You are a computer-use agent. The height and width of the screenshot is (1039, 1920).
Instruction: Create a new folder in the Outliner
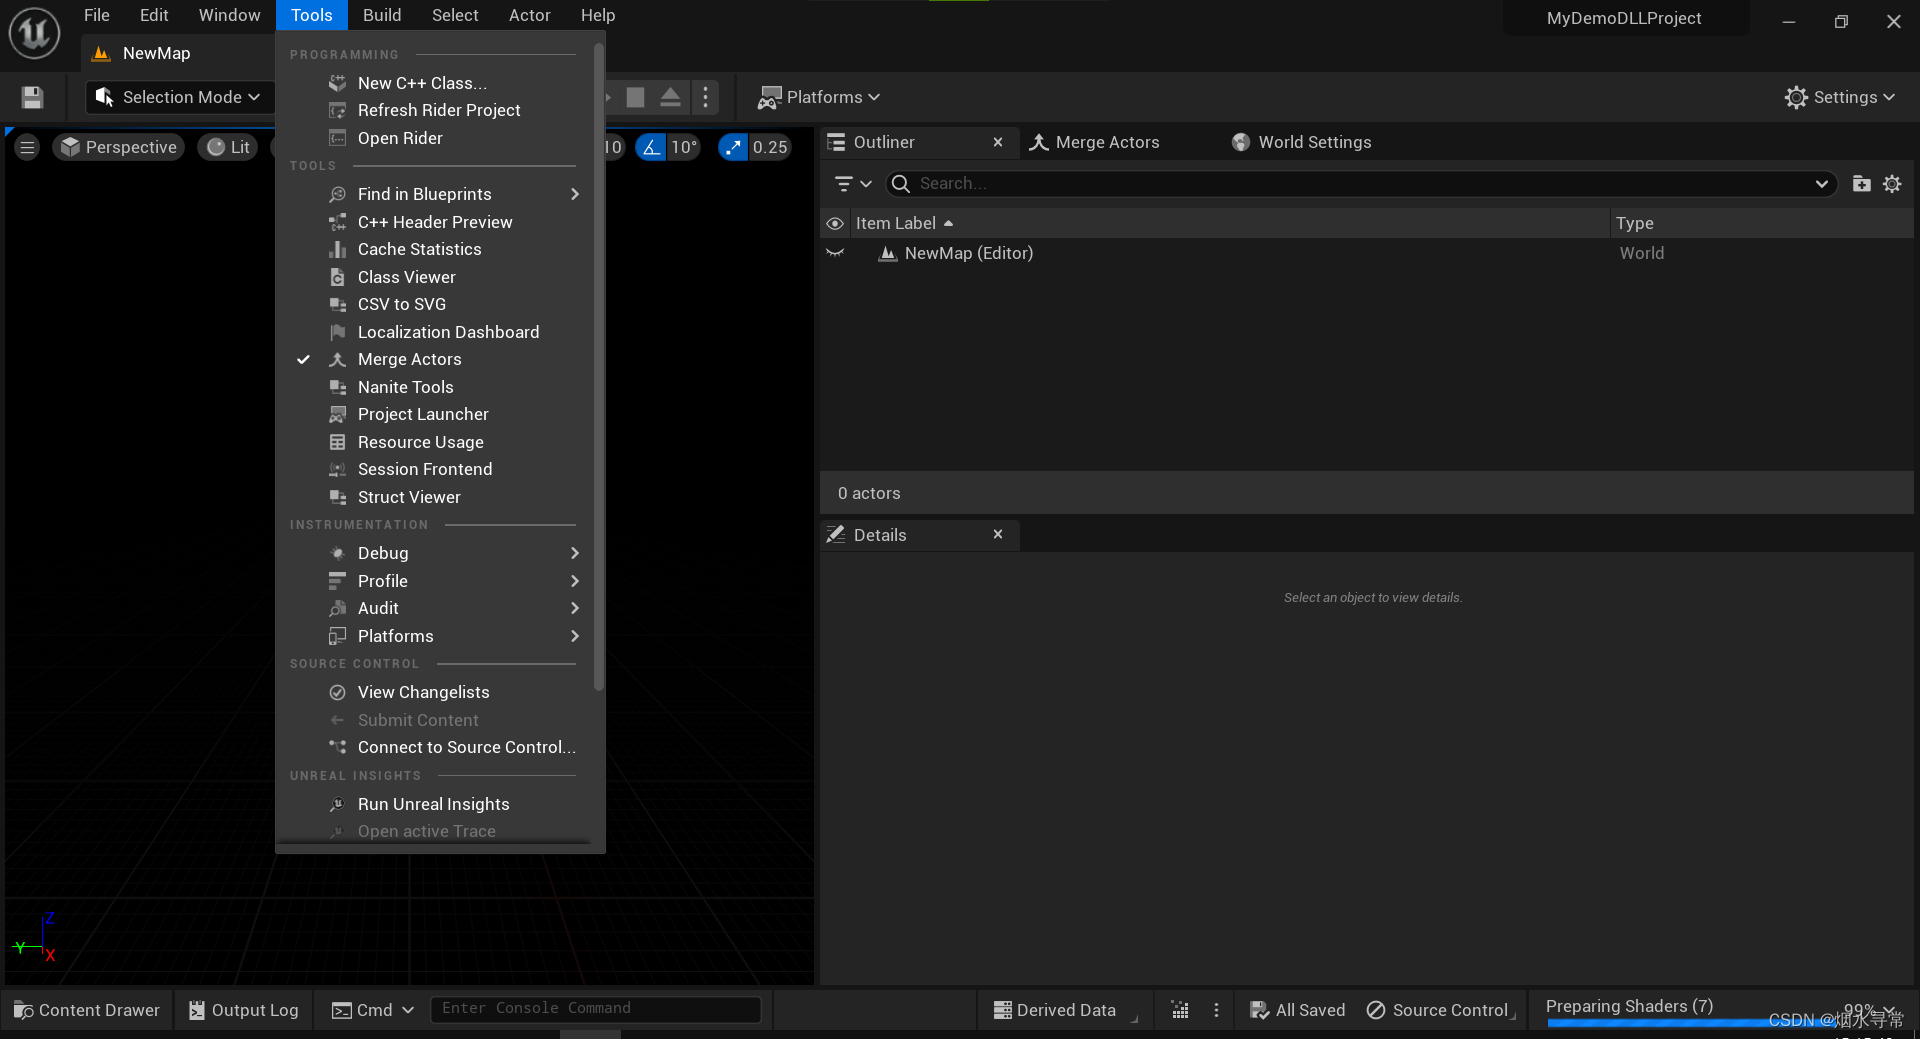1861,183
